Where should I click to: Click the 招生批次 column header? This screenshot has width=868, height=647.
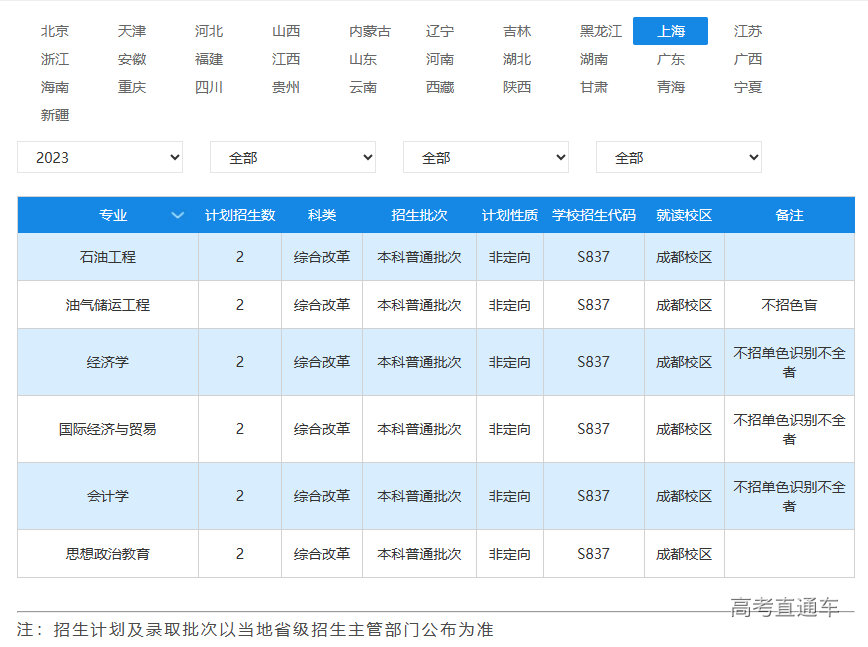419,215
